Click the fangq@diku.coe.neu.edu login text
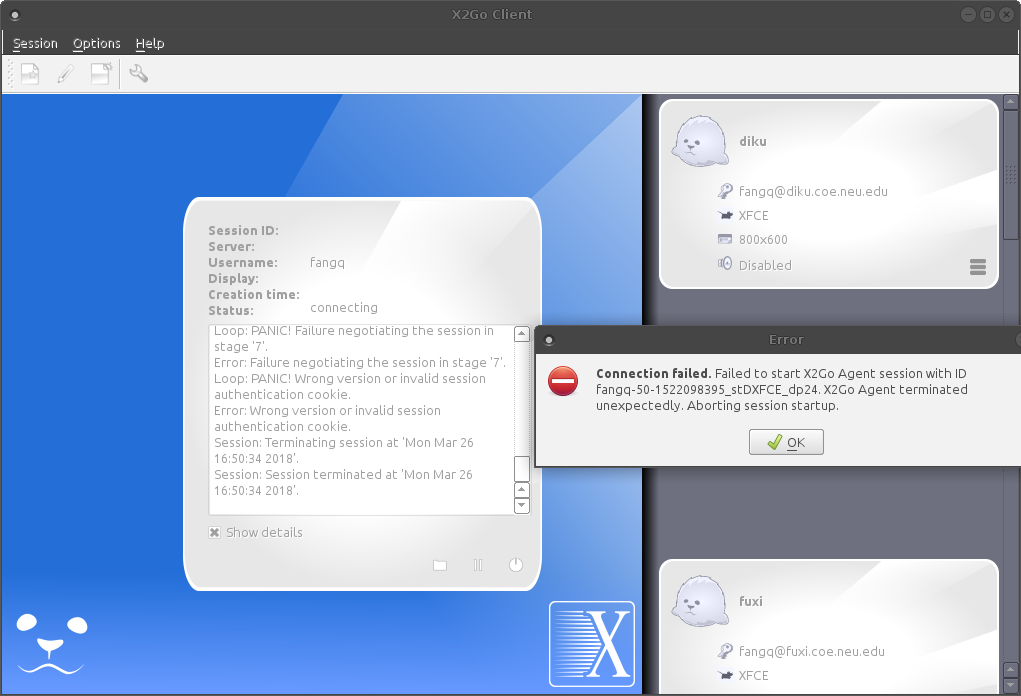 [x=813, y=191]
